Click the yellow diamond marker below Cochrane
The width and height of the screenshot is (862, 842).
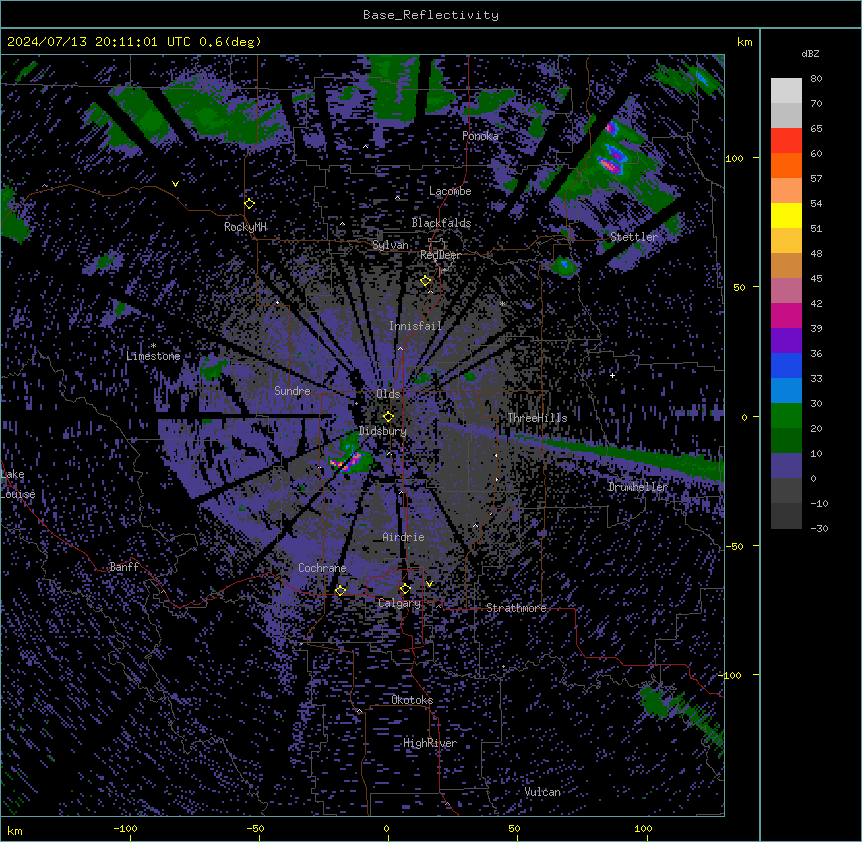[340, 590]
